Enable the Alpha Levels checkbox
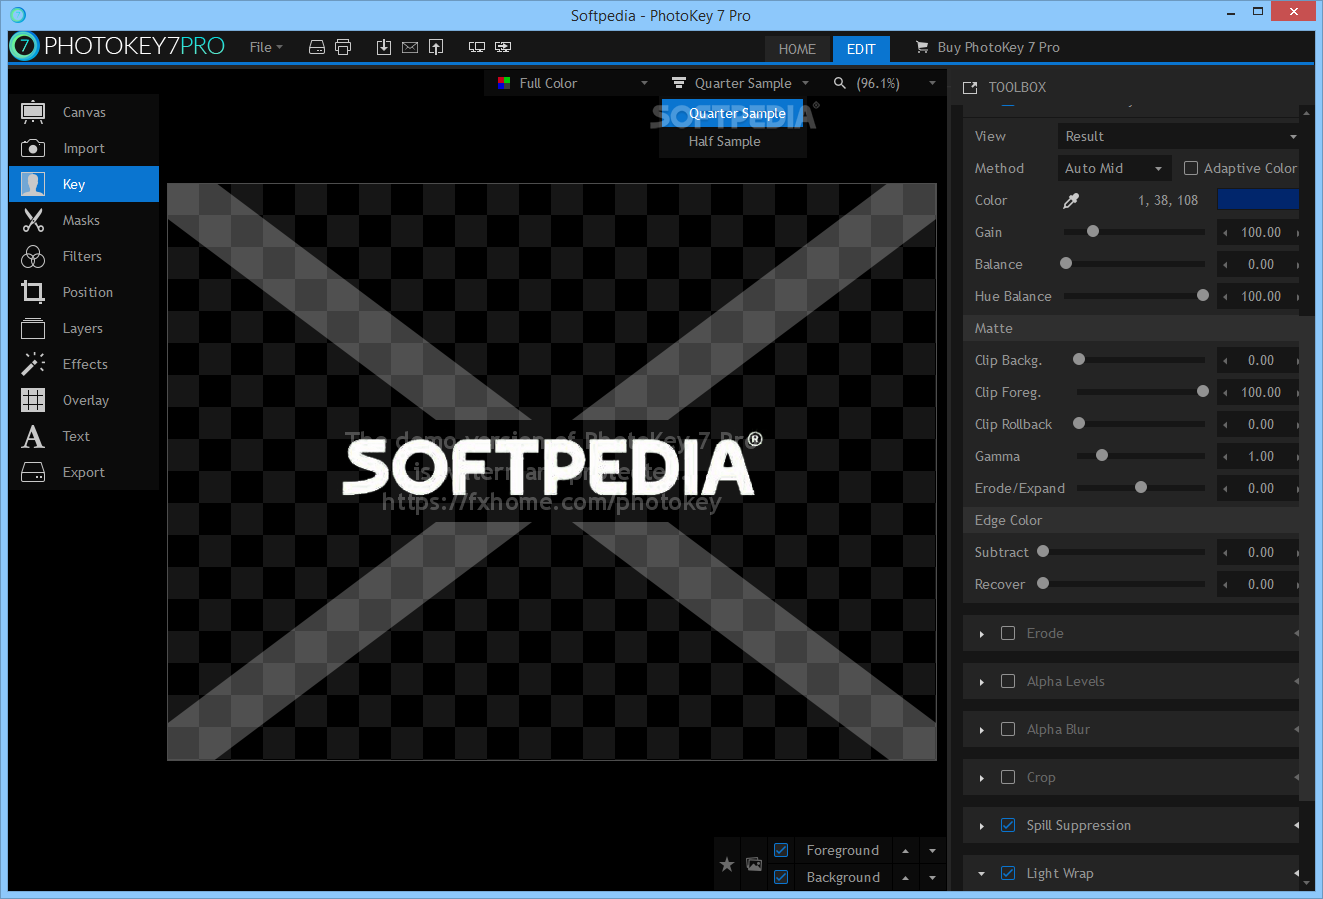 pos(1008,681)
